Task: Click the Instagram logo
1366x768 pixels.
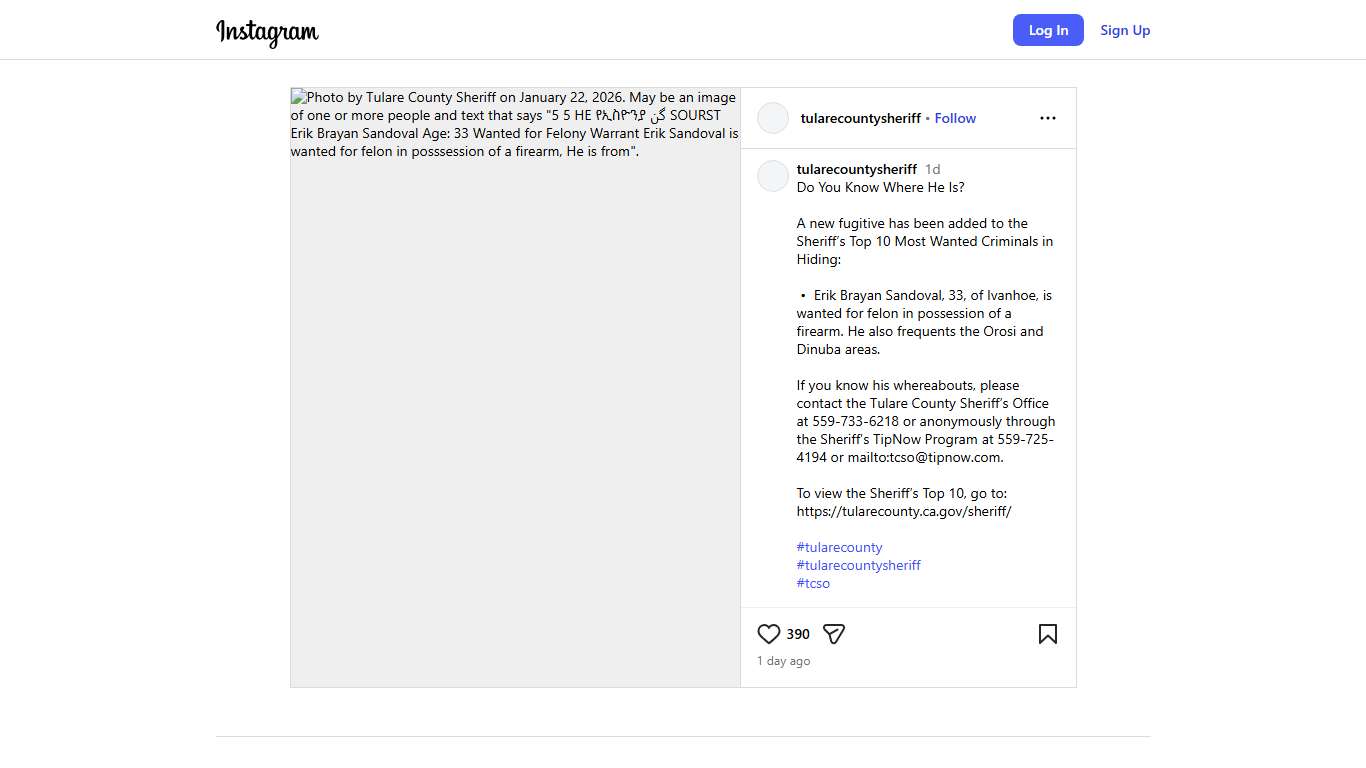Action: (267, 32)
